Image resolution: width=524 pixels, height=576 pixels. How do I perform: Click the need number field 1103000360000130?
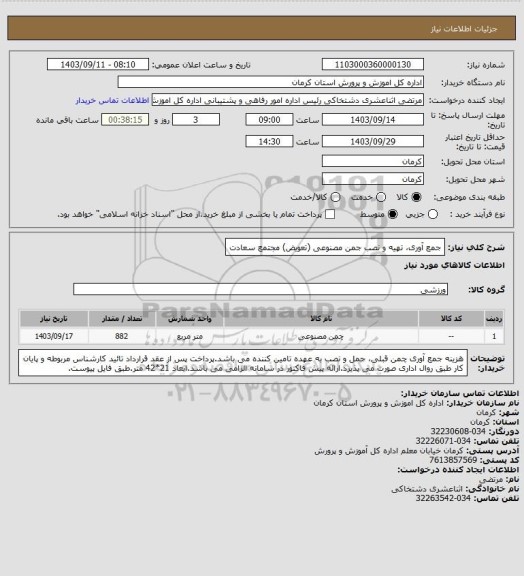click(373, 65)
